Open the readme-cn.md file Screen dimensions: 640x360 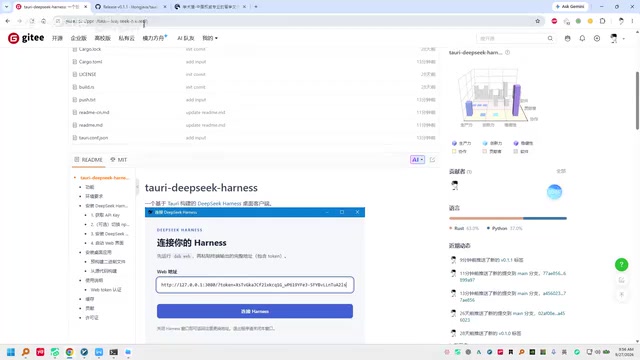(x=94, y=112)
